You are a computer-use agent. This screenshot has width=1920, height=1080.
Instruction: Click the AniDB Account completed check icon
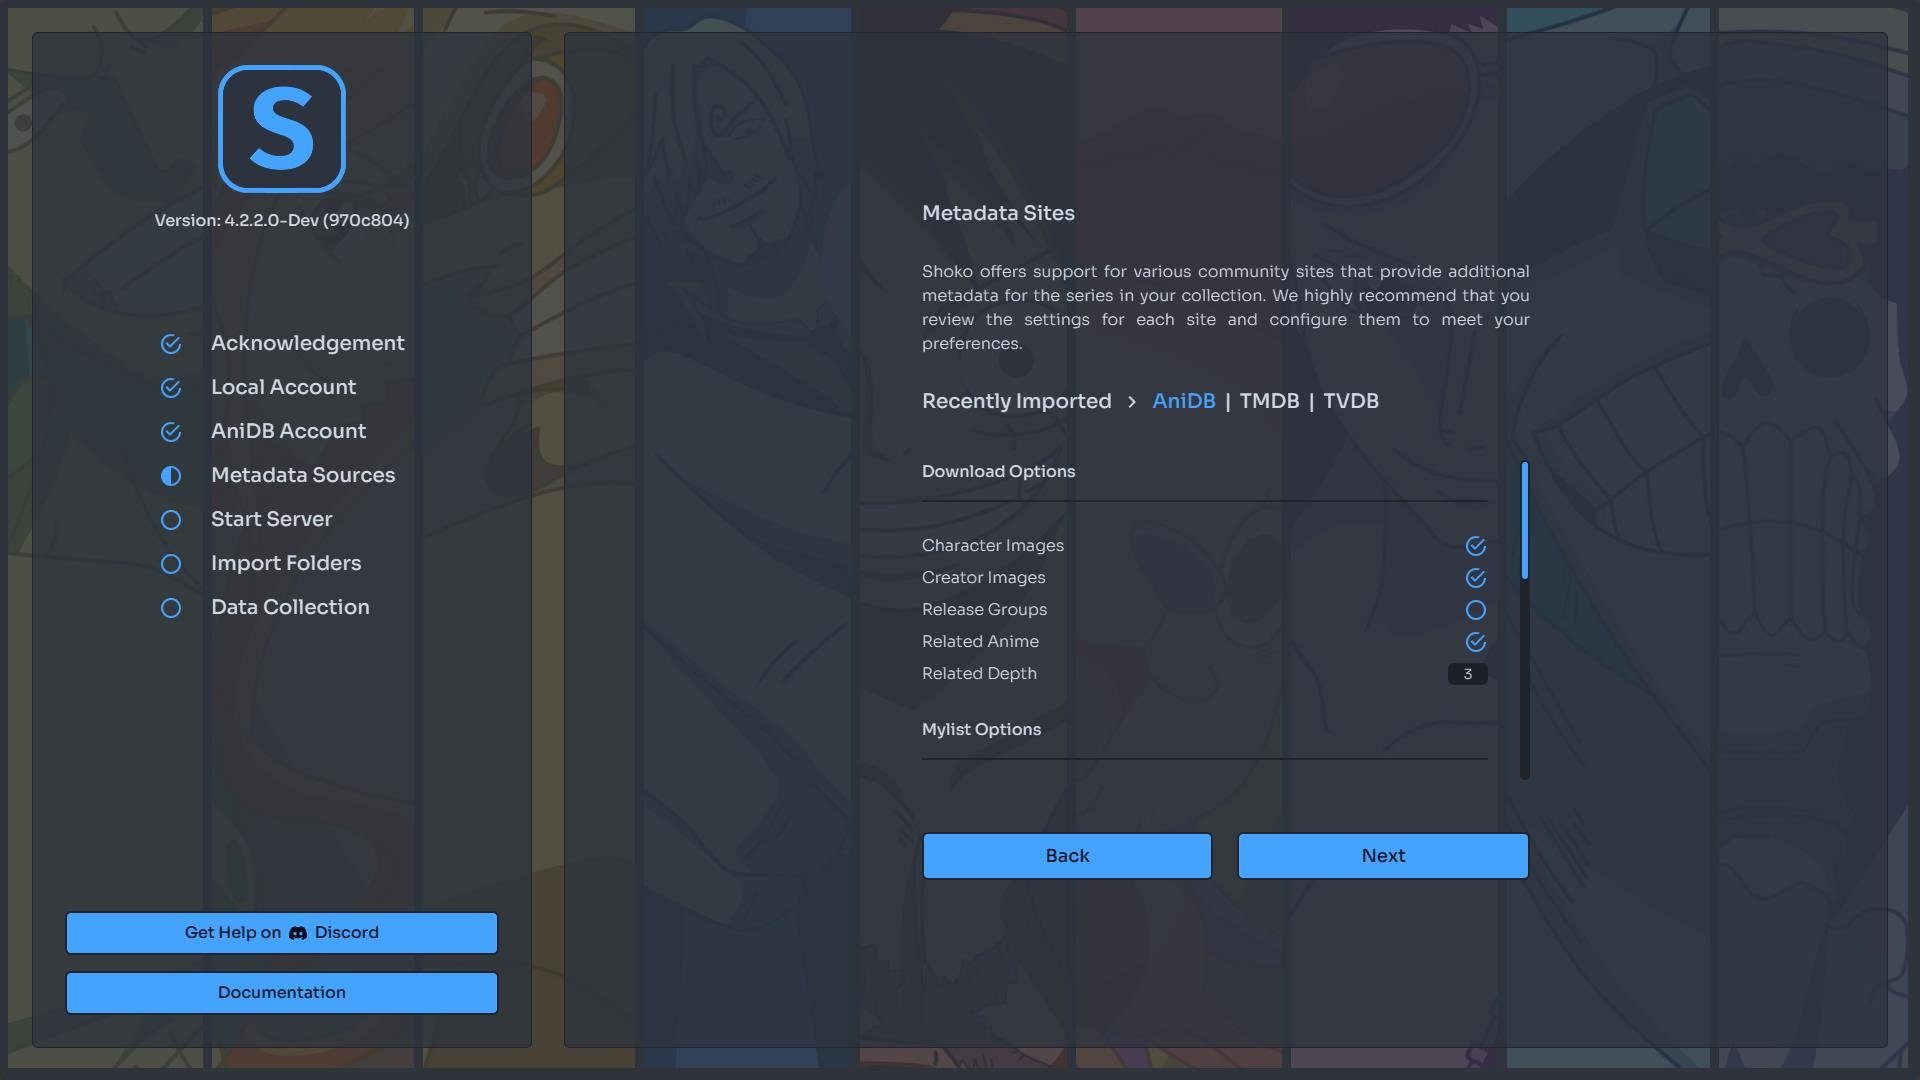(171, 432)
